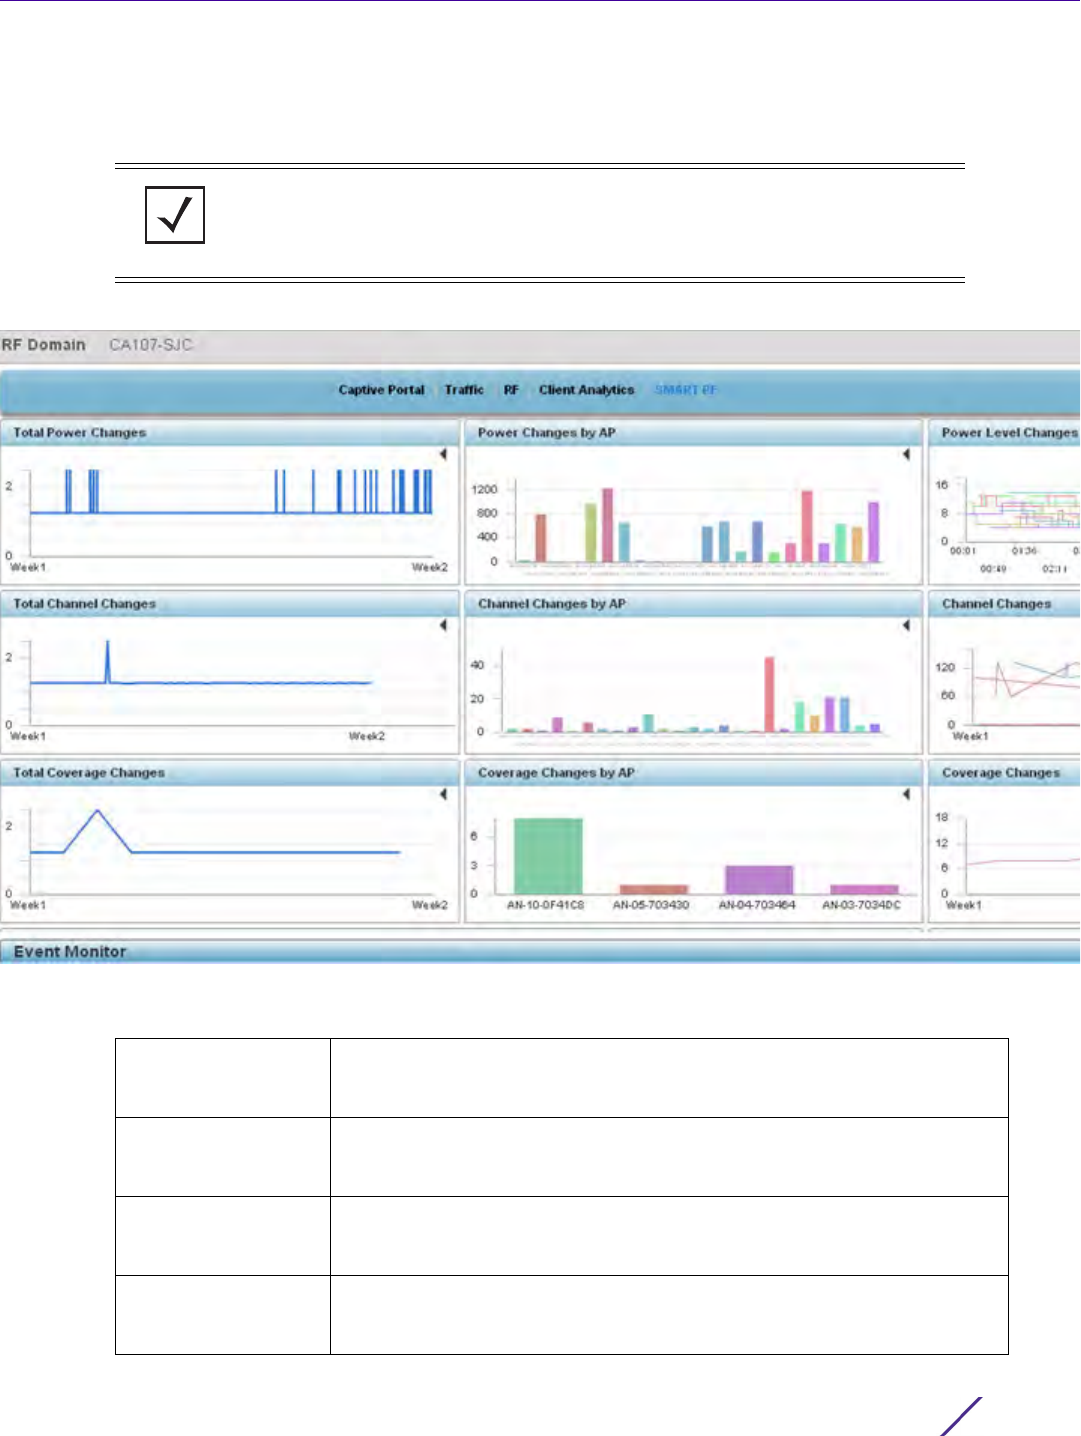1081x1436 pixels.
Task: Select the AN-04-703464 purple bar
Action: (759, 880)
